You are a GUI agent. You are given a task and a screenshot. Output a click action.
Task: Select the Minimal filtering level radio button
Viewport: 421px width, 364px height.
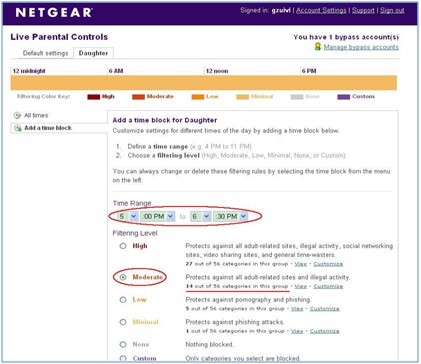[x=123, y=322]
